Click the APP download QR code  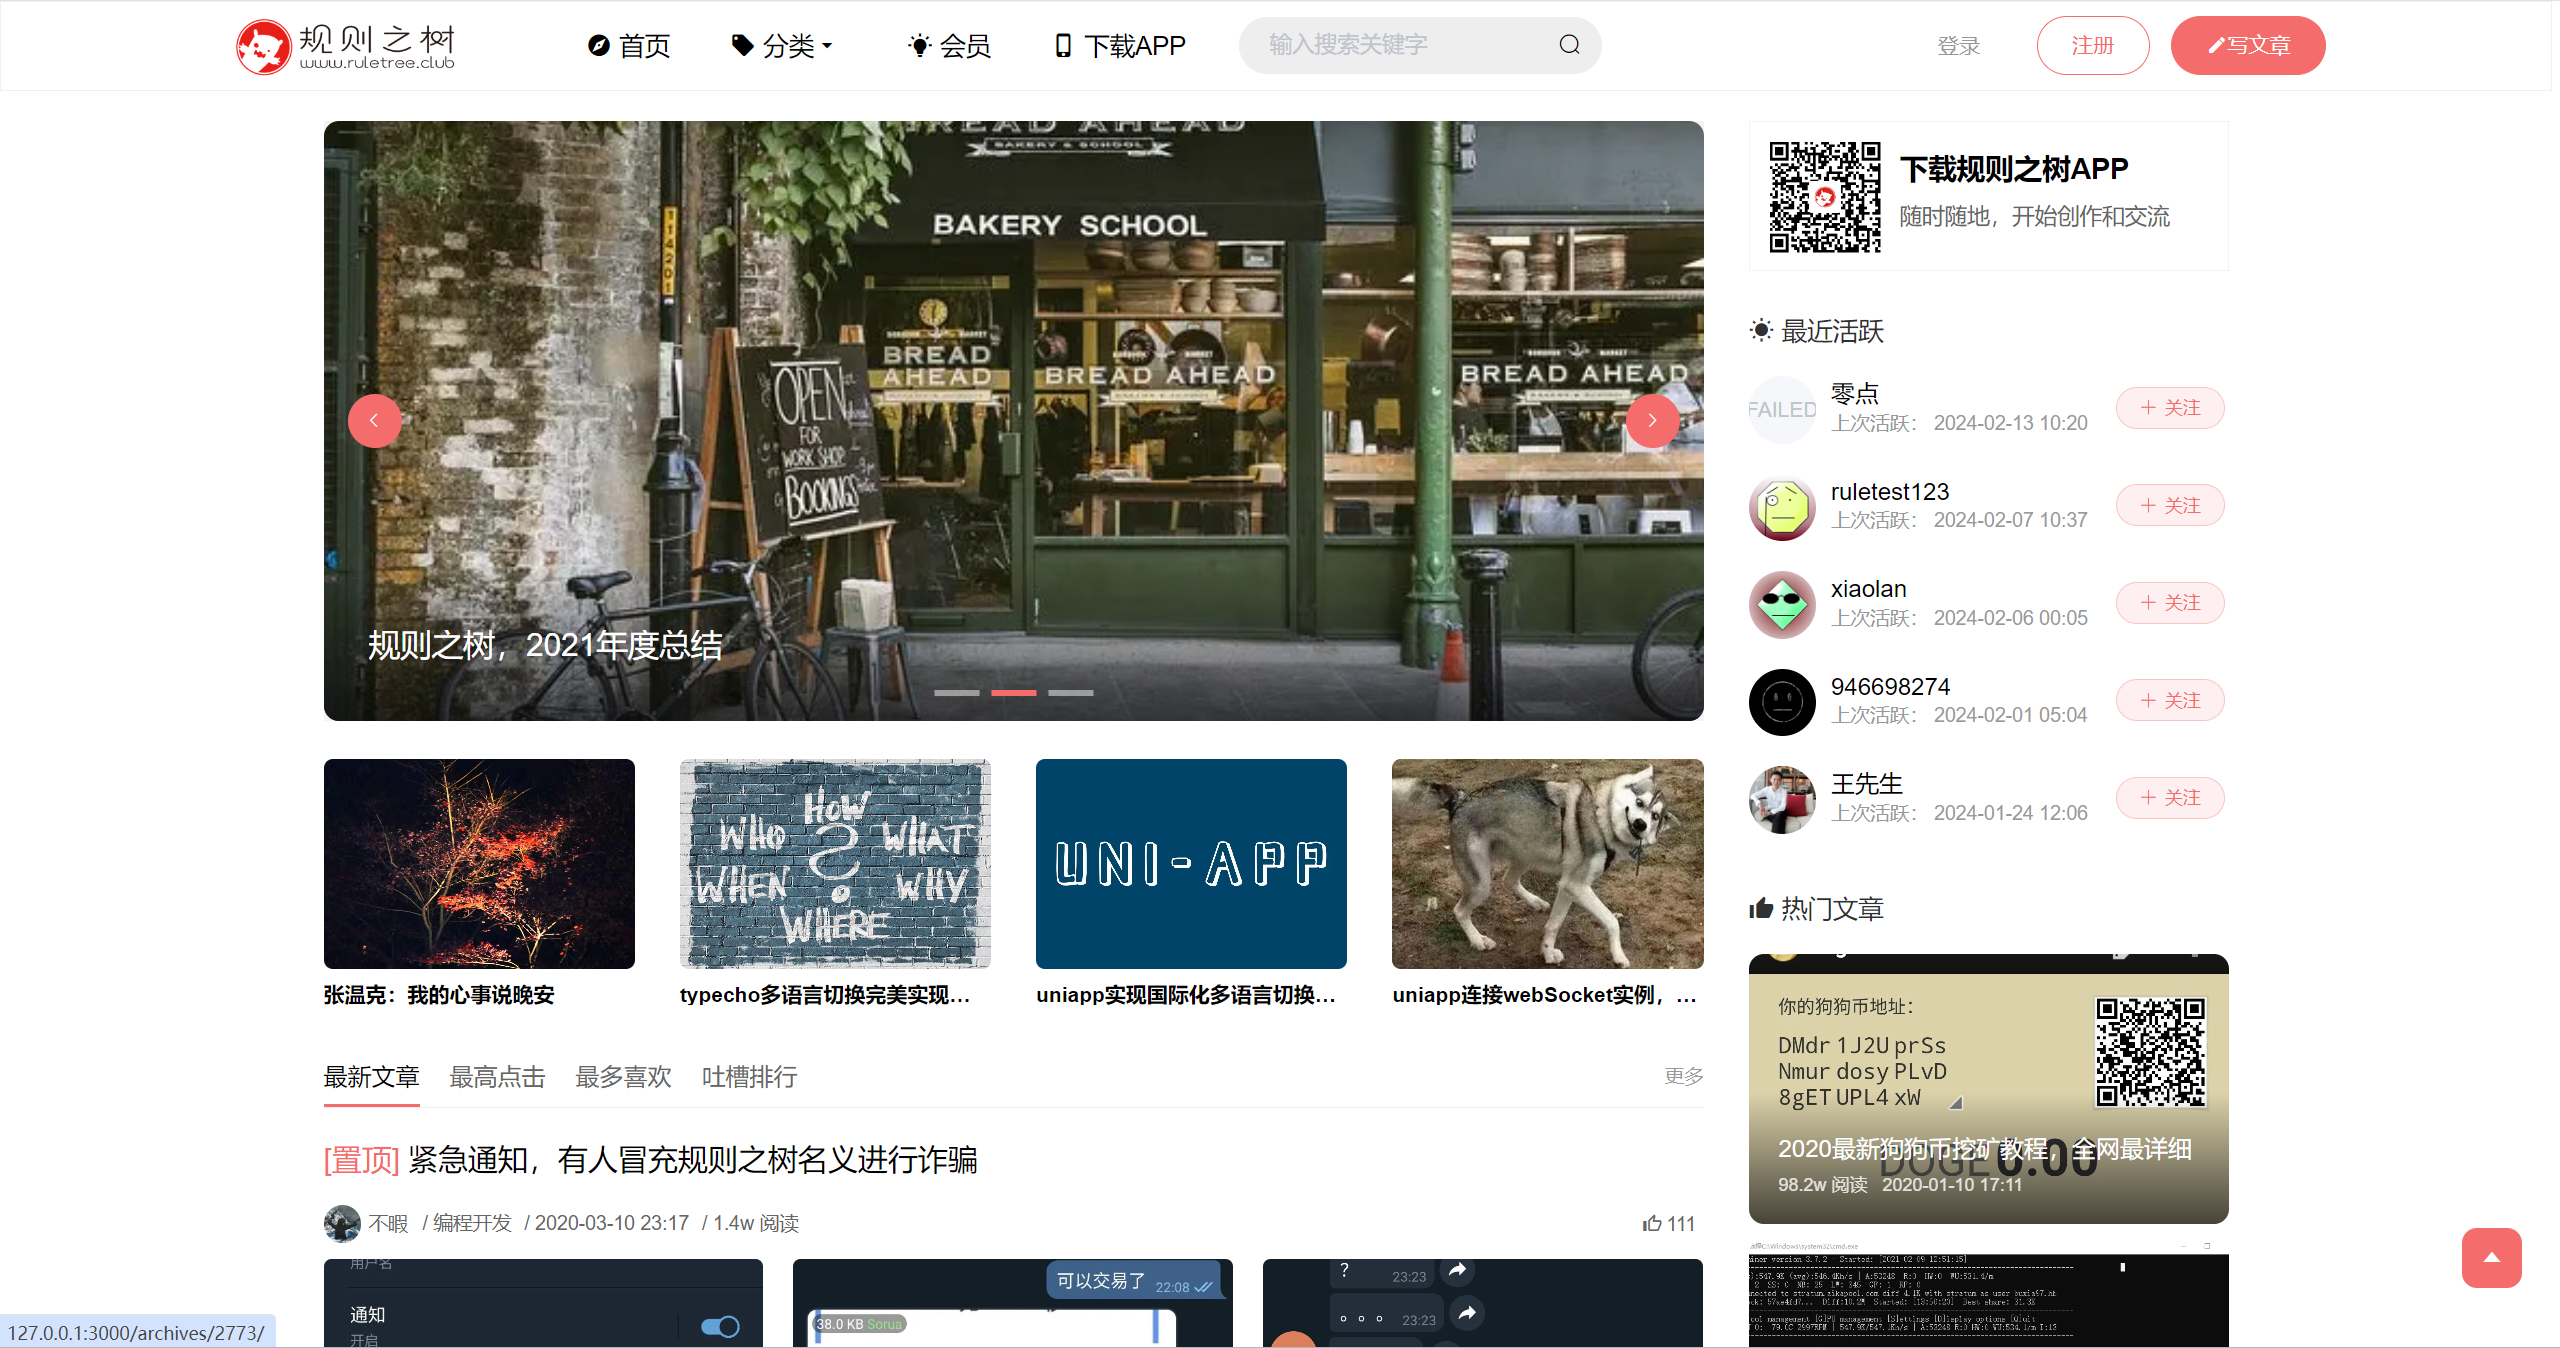point(1824,197)
